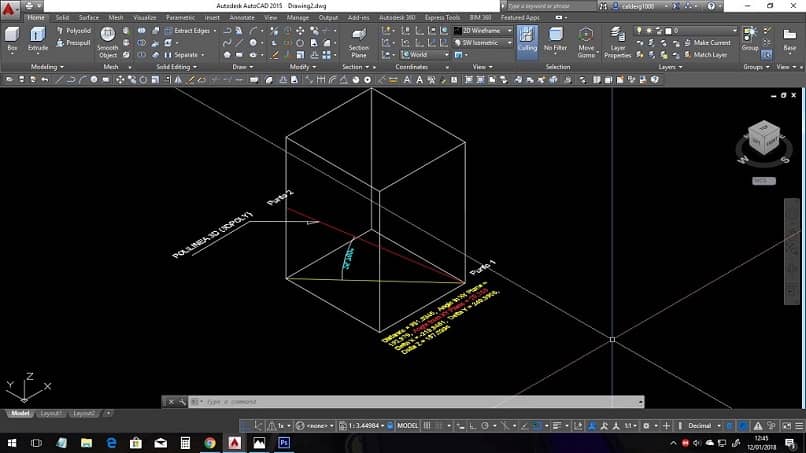Choose the Presspull tool
This screenshot has width=806, height=453.
click(73, 43)
